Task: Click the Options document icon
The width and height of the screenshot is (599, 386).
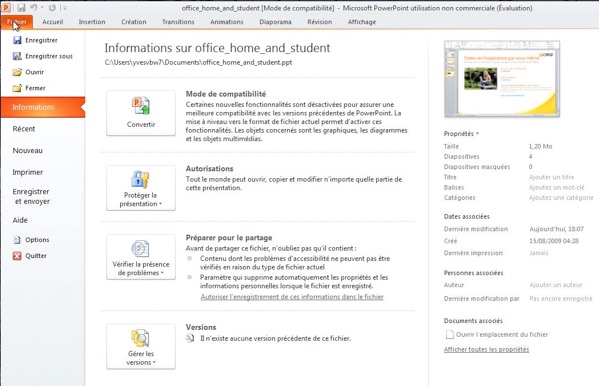Action: 17,240
